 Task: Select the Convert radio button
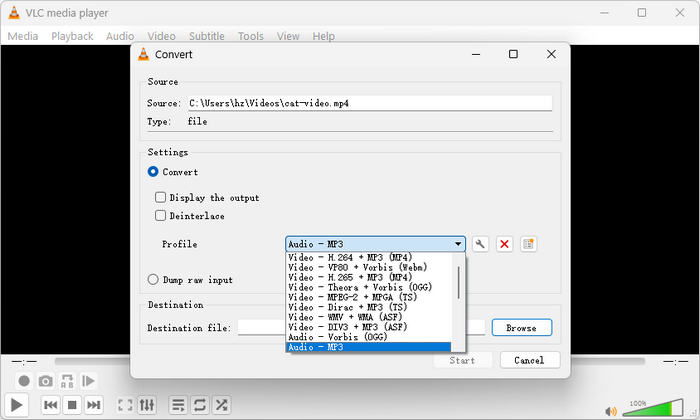click(x=153, y=172)
